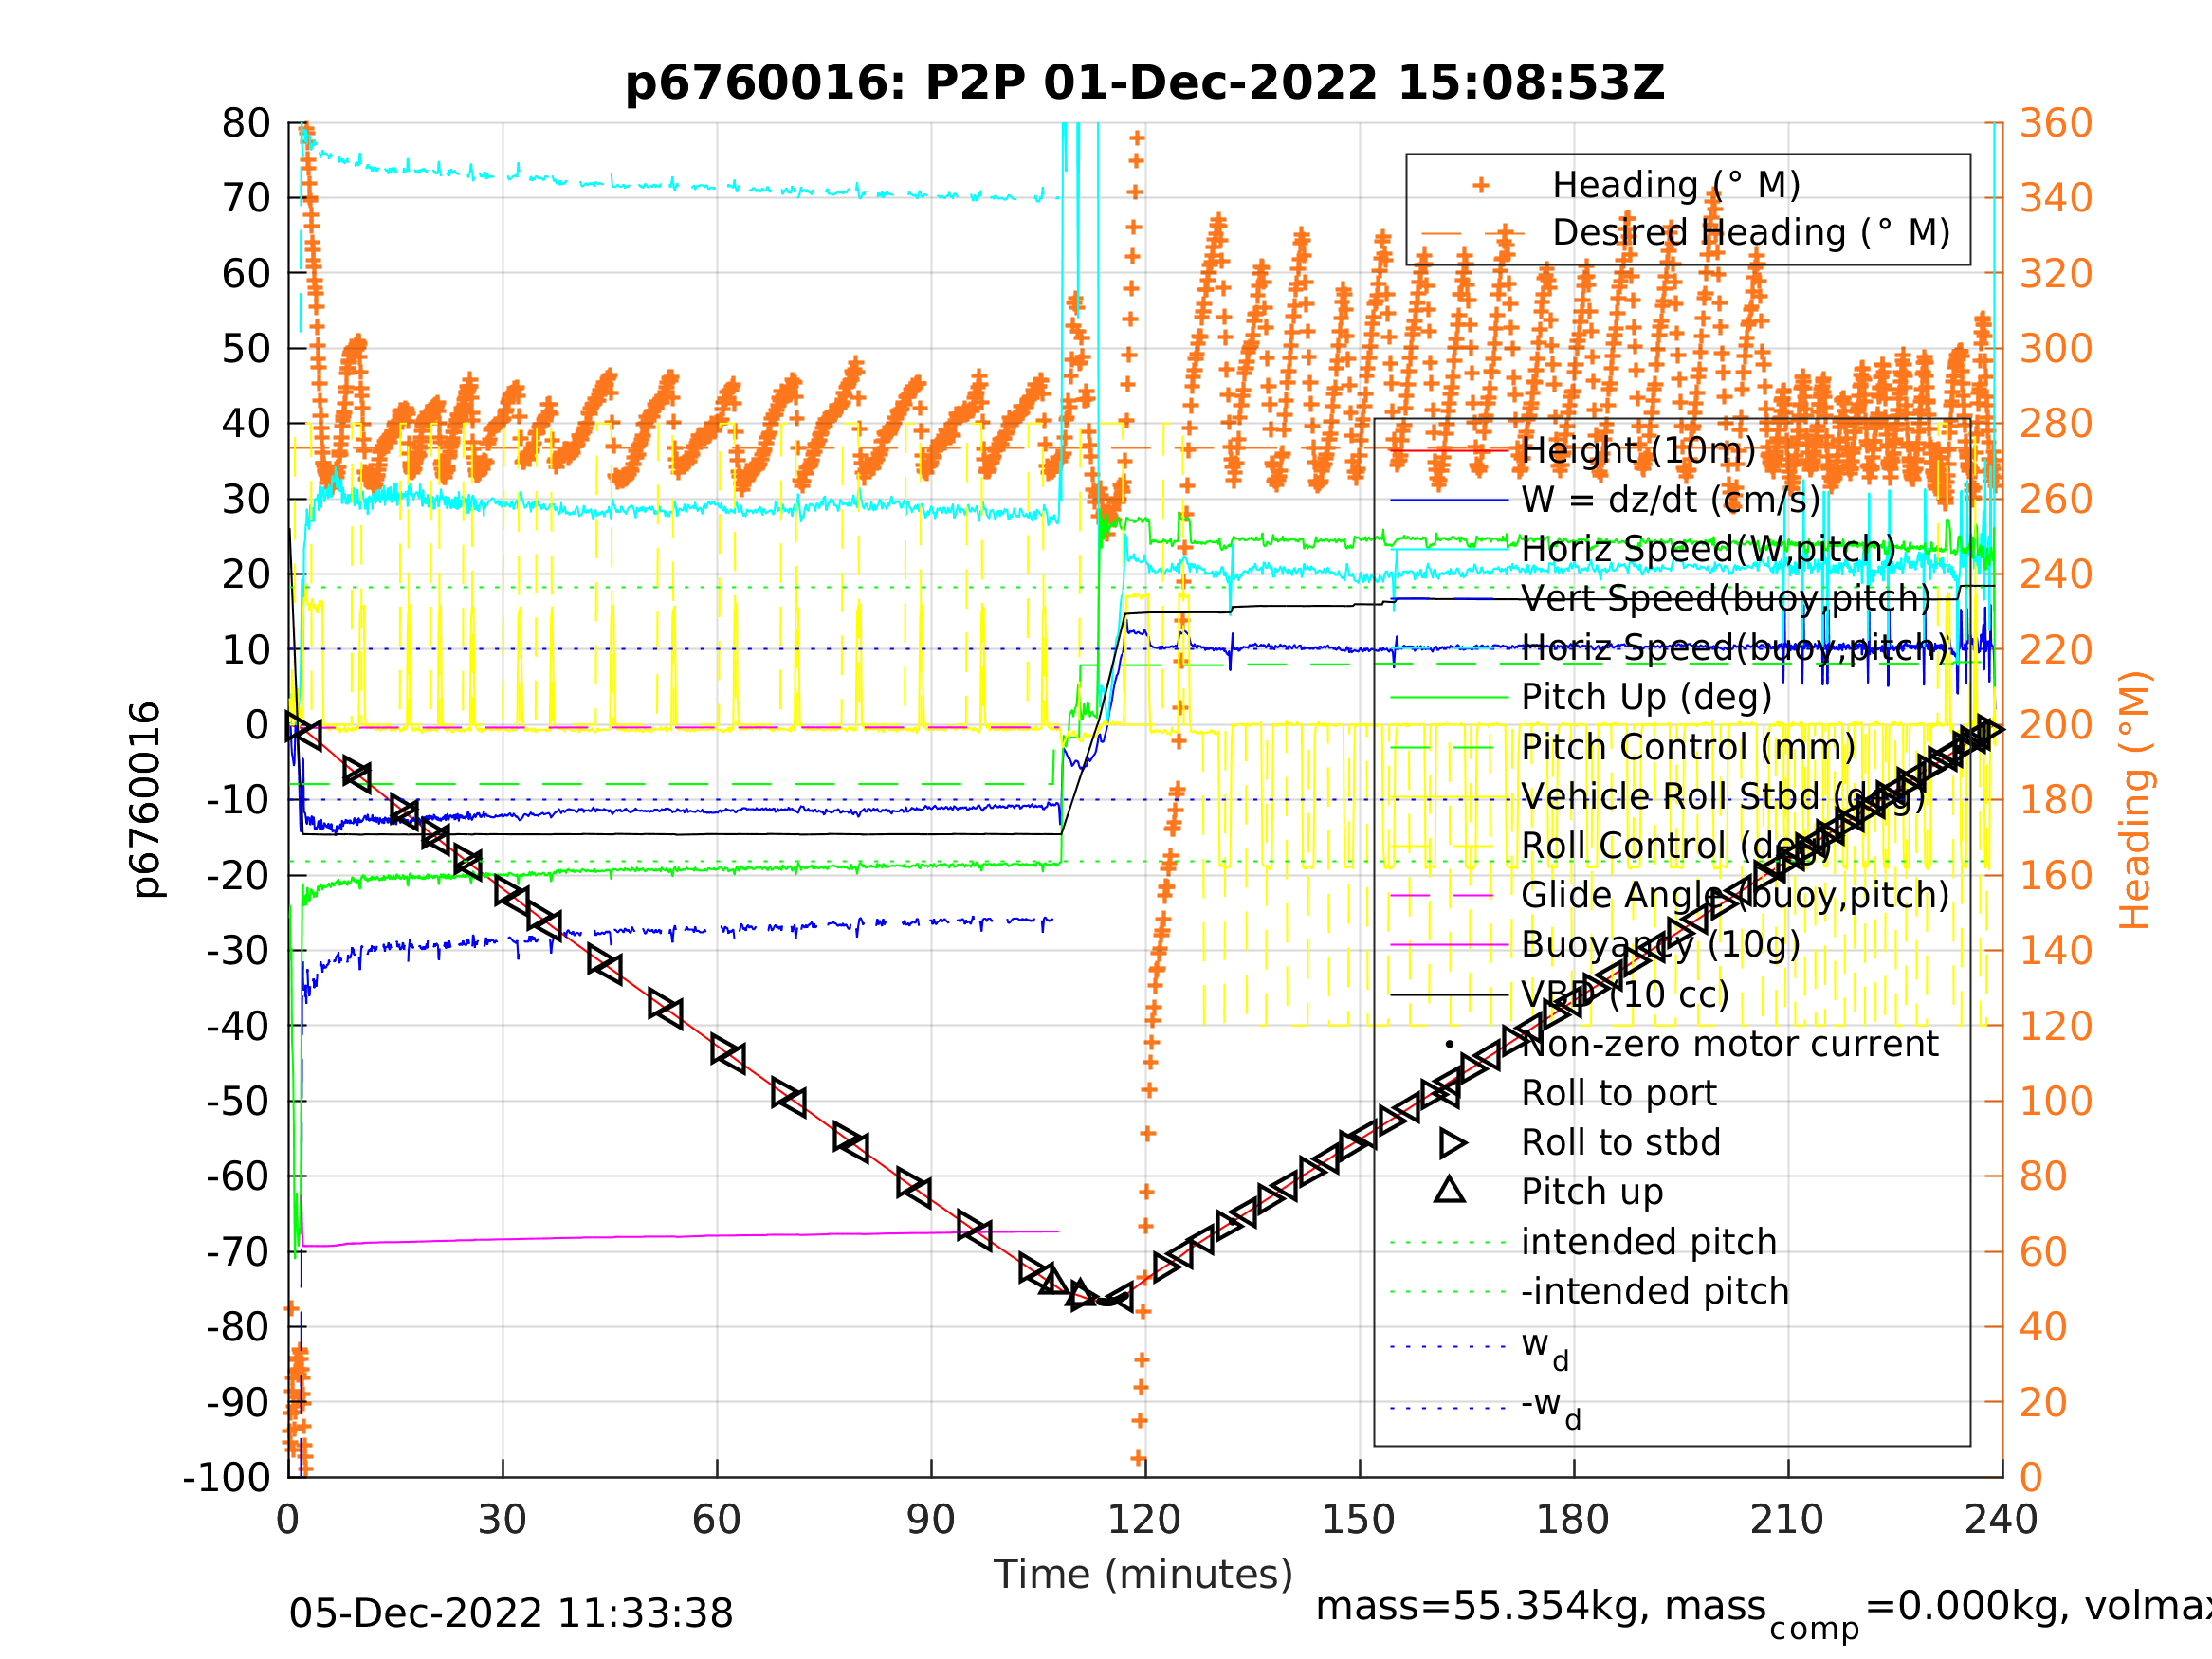Viewport: 2212px width, 1659px height.
Task: Select the VBD (10 cc) legend entry
Action: click(1624, 995)
